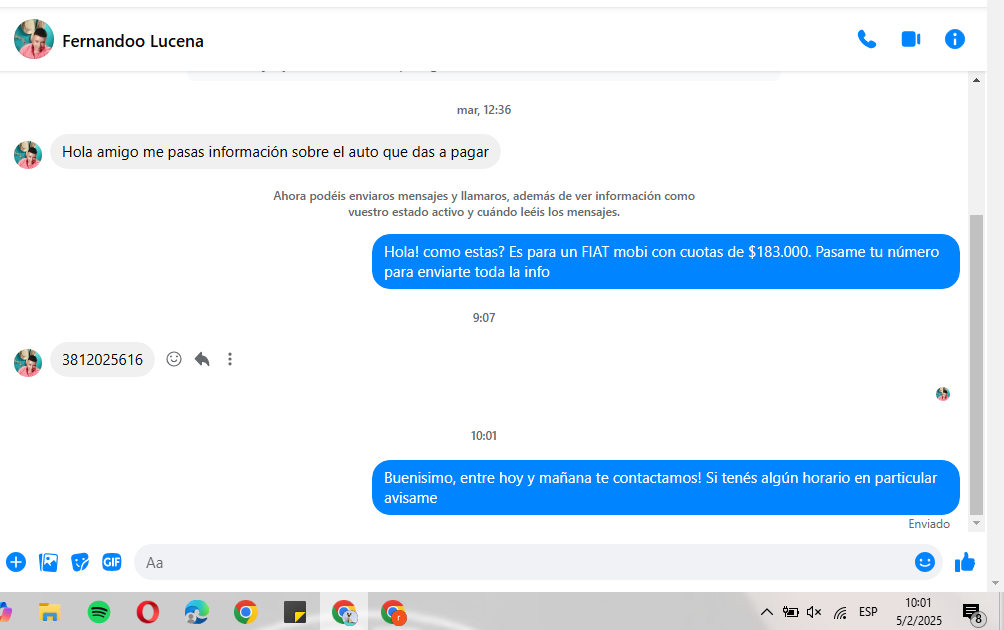Image resolution: width=1004 pixels, height=630 pixels.
Task: Reply to the 3812025616 message
Action: (202, 359)
